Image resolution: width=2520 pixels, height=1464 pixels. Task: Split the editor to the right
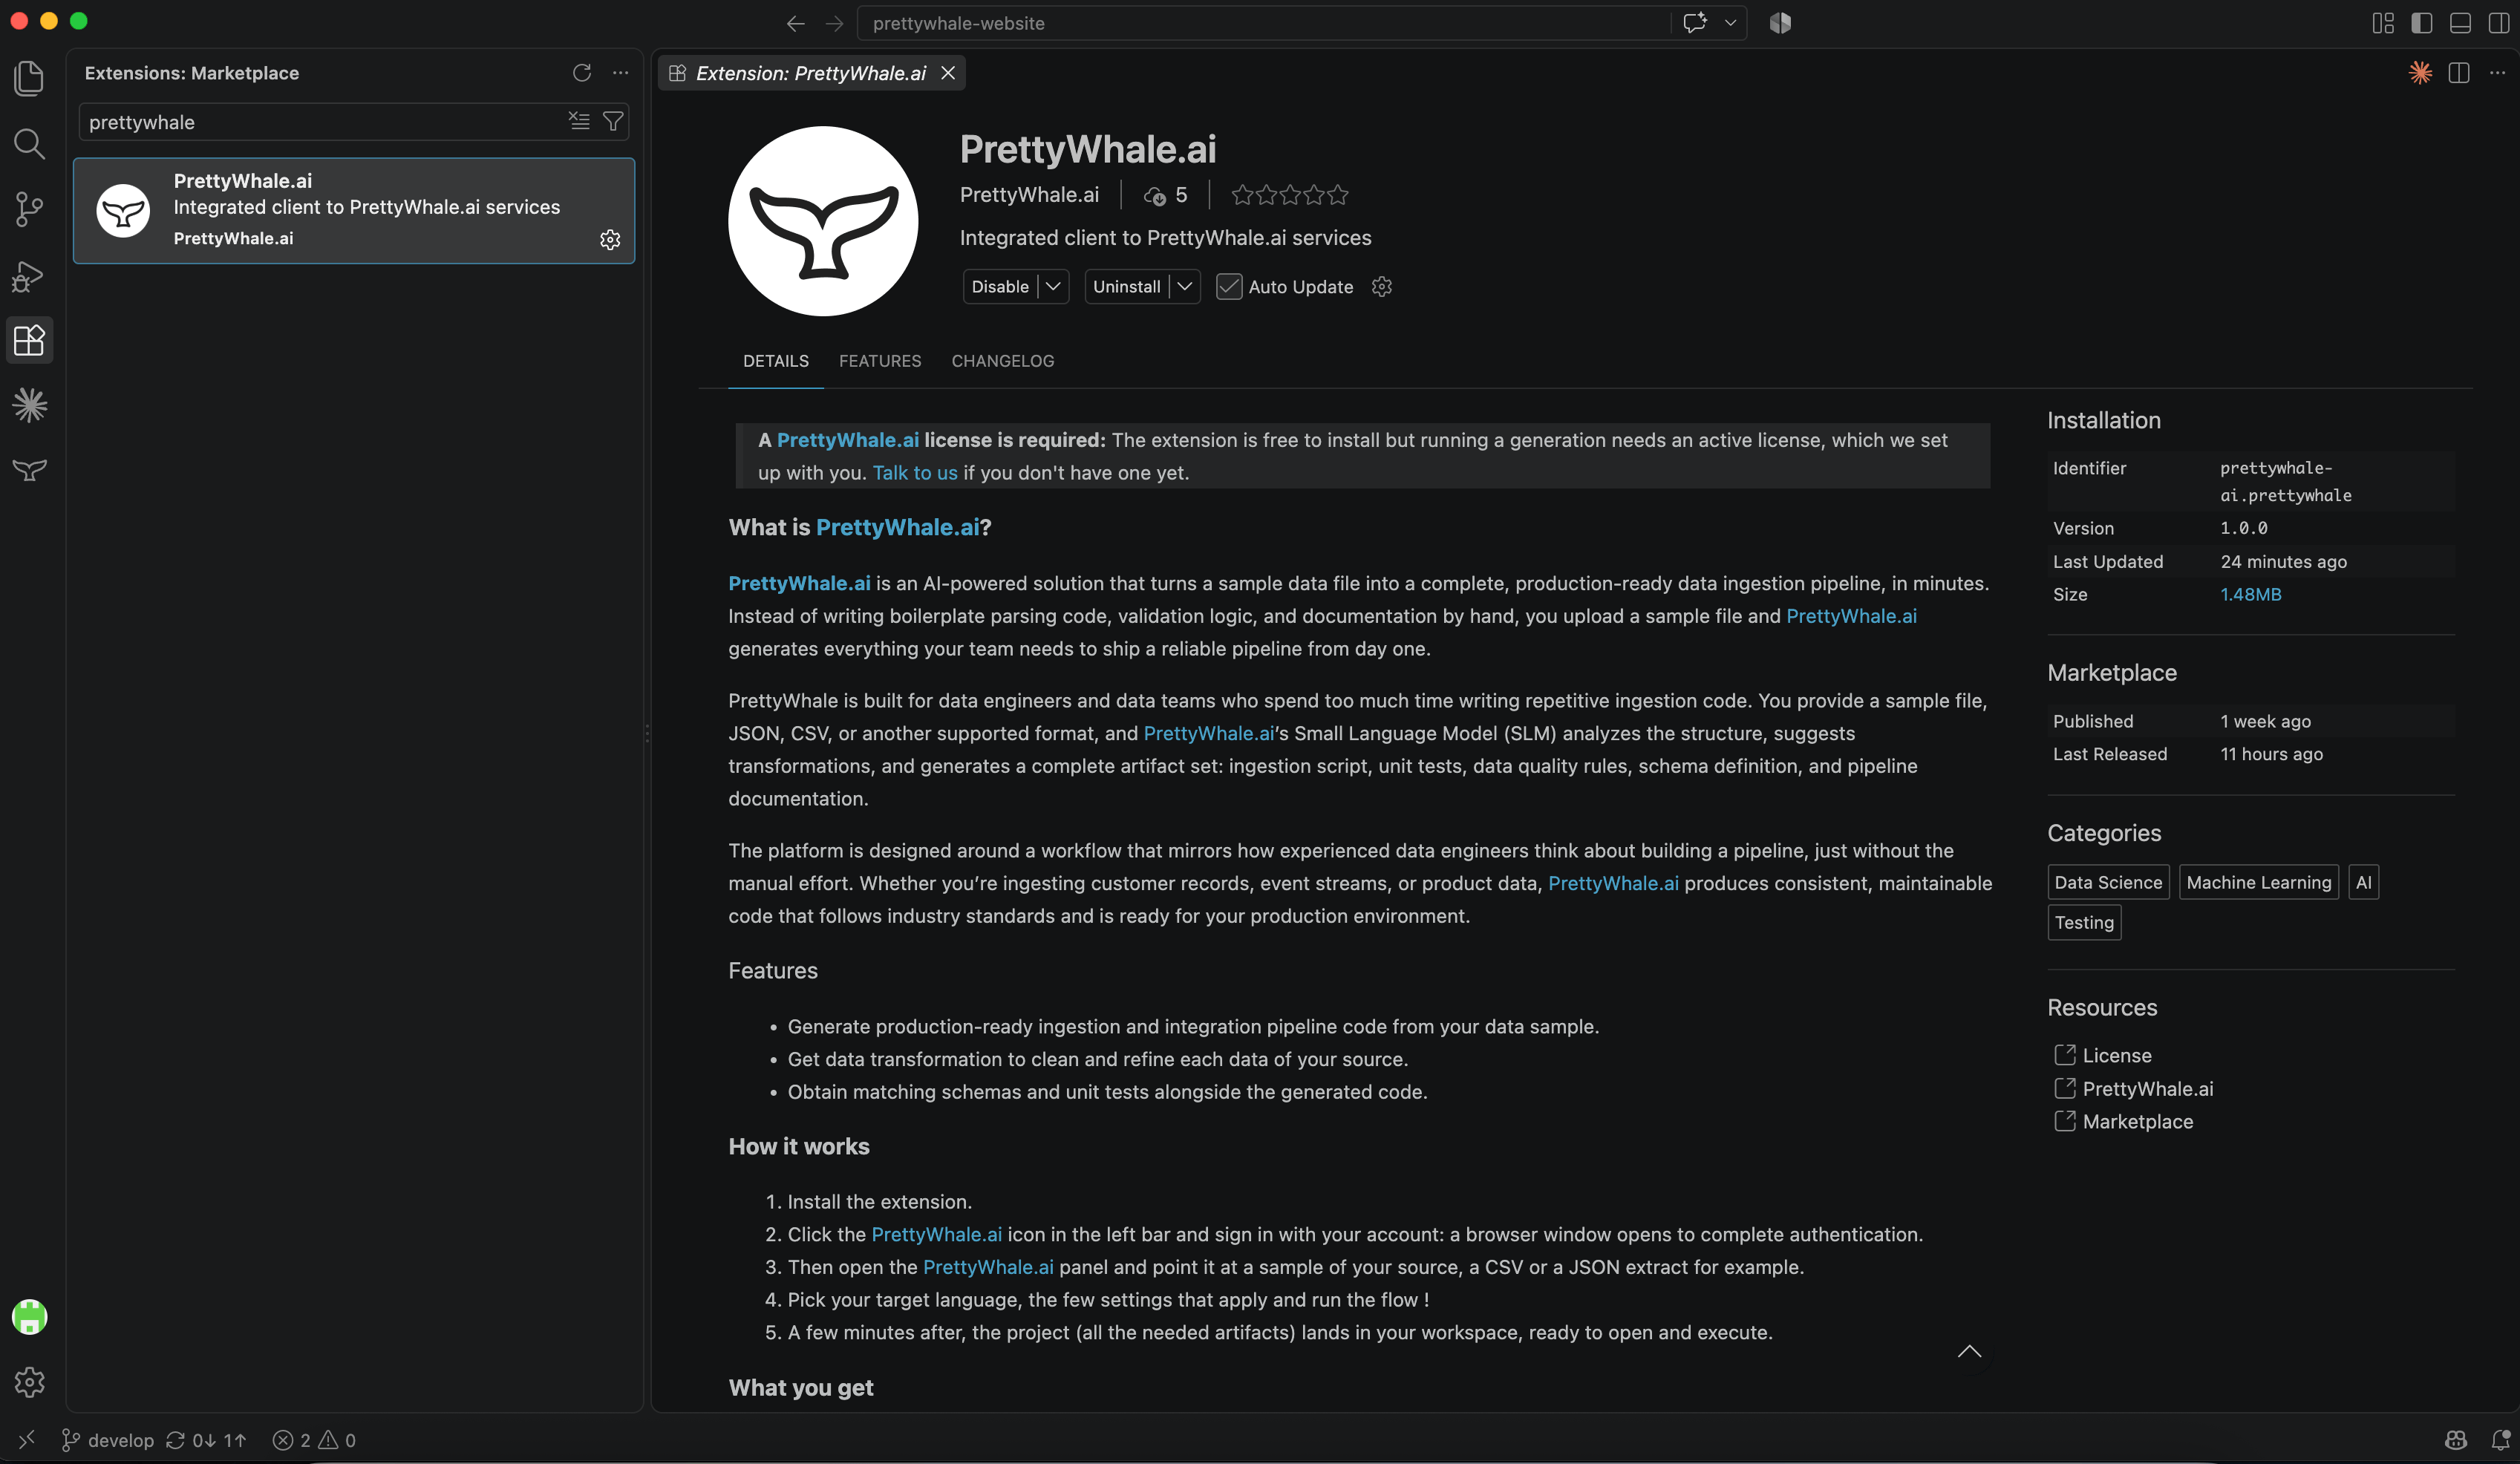point(2459,73)
